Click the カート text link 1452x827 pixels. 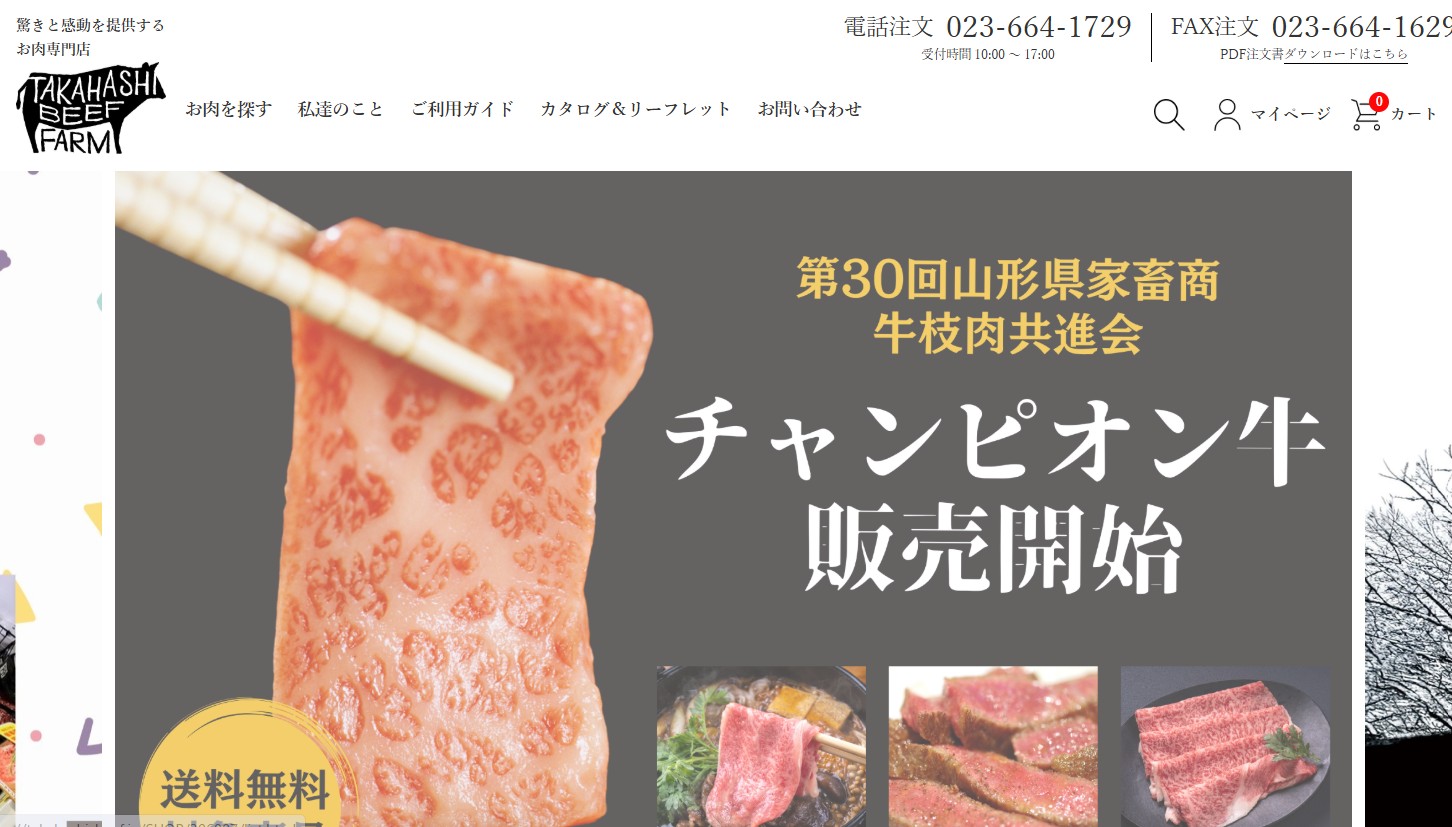(1414, 114)
